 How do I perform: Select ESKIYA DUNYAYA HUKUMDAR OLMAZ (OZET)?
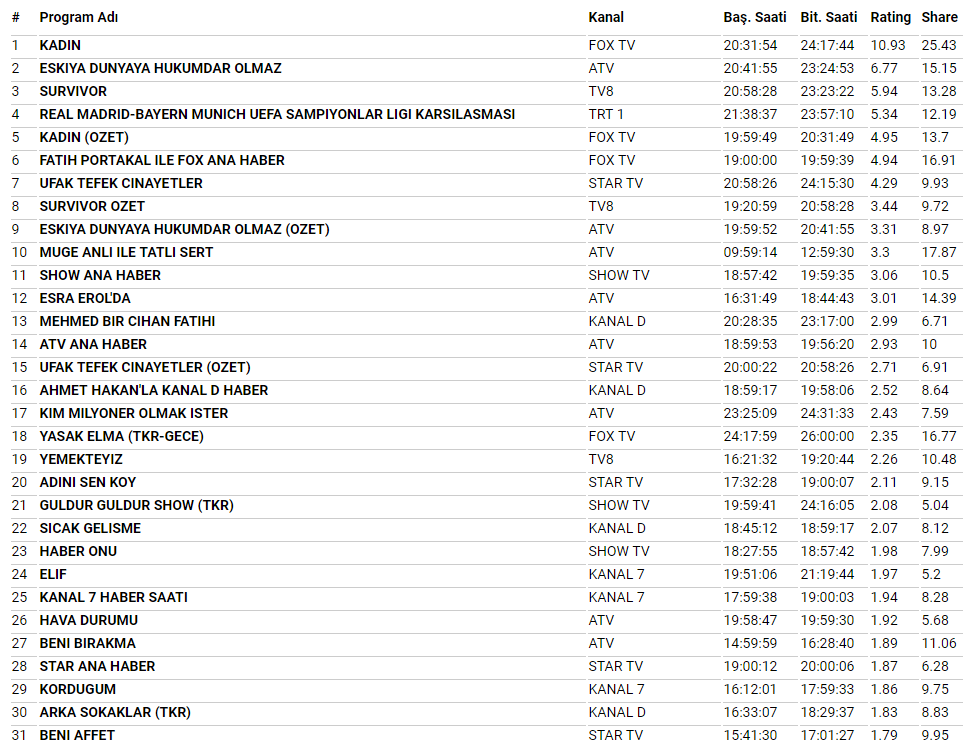point(184,230)
